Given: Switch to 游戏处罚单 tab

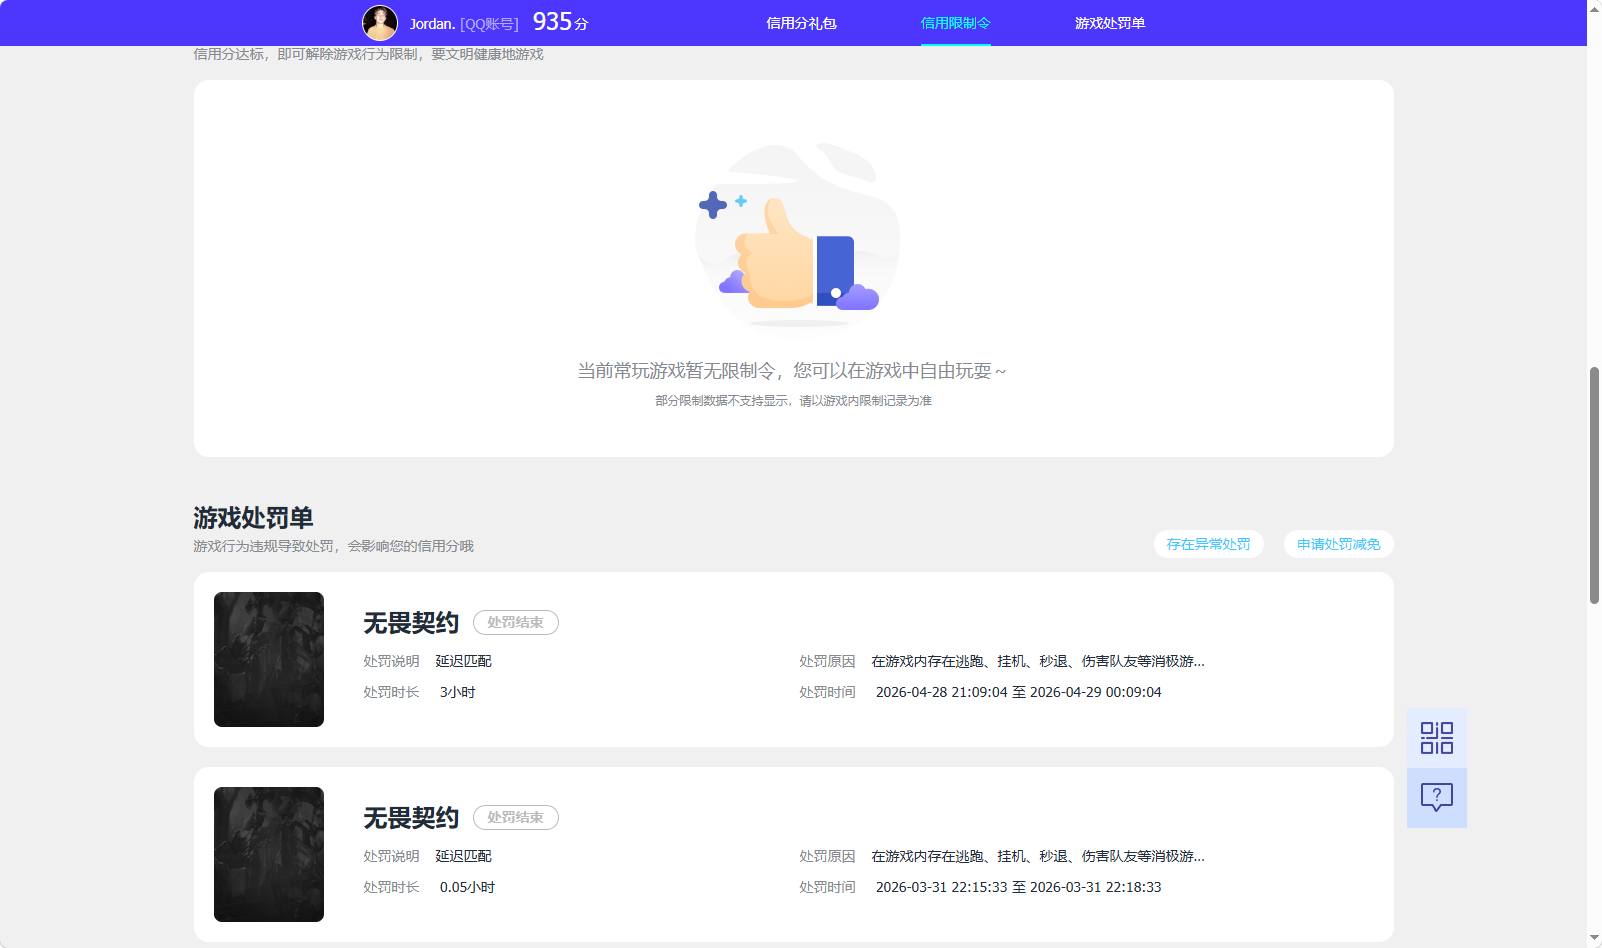Looking at the screenshot, I should coord(1110,23).
